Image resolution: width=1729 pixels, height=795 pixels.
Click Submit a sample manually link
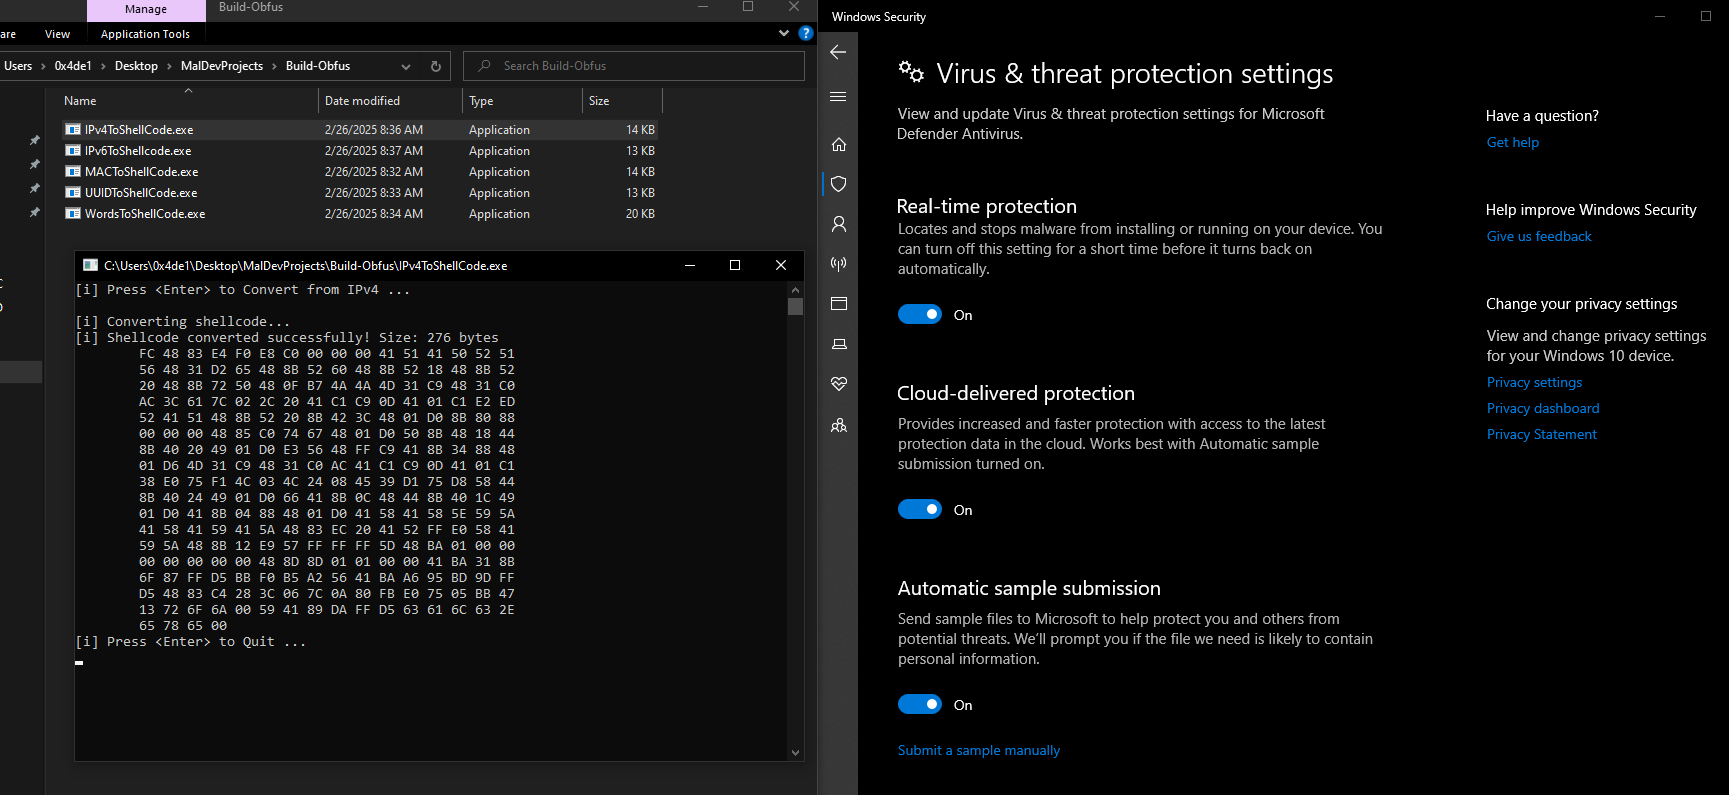pyautogui.click(x=978, y=750)
